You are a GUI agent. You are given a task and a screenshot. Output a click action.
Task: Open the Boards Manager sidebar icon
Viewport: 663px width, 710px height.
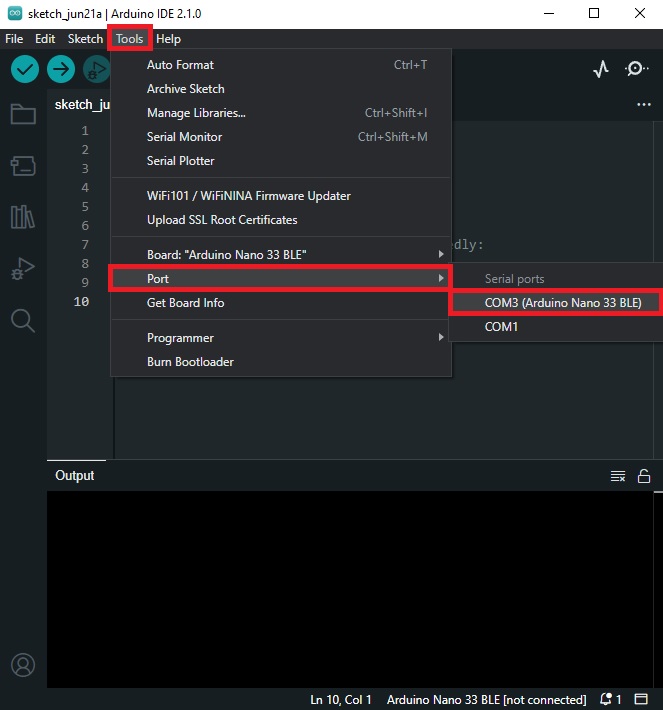[23, 166]
